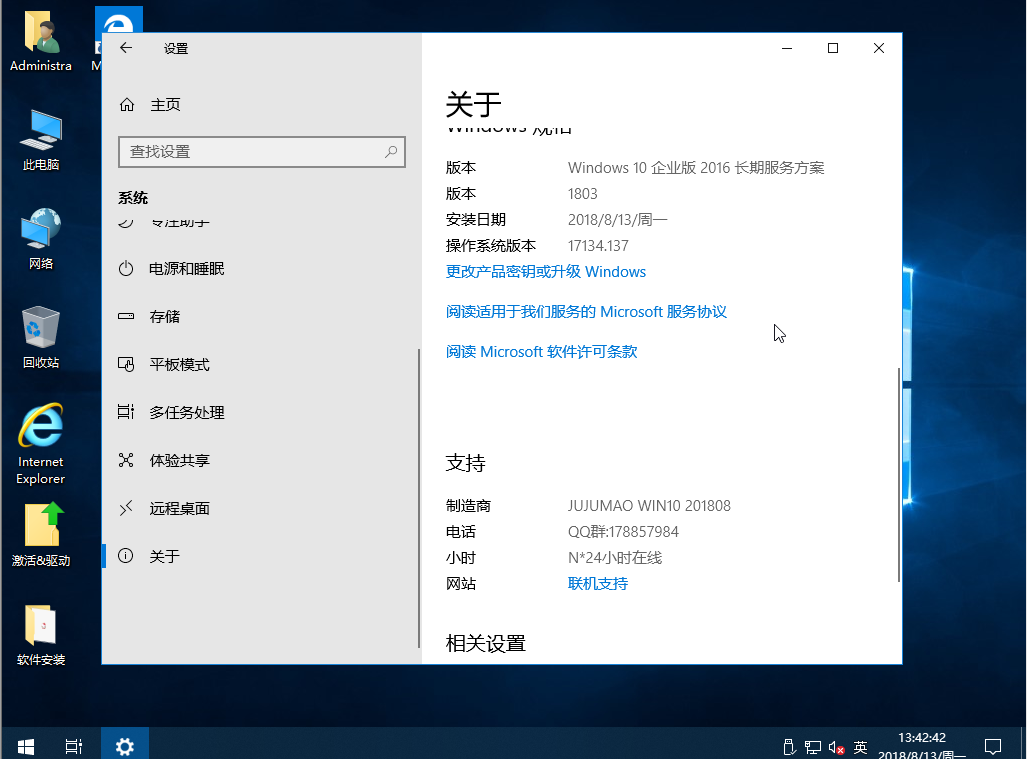
Task: Maximize the 设置 window
Action: 833,48
